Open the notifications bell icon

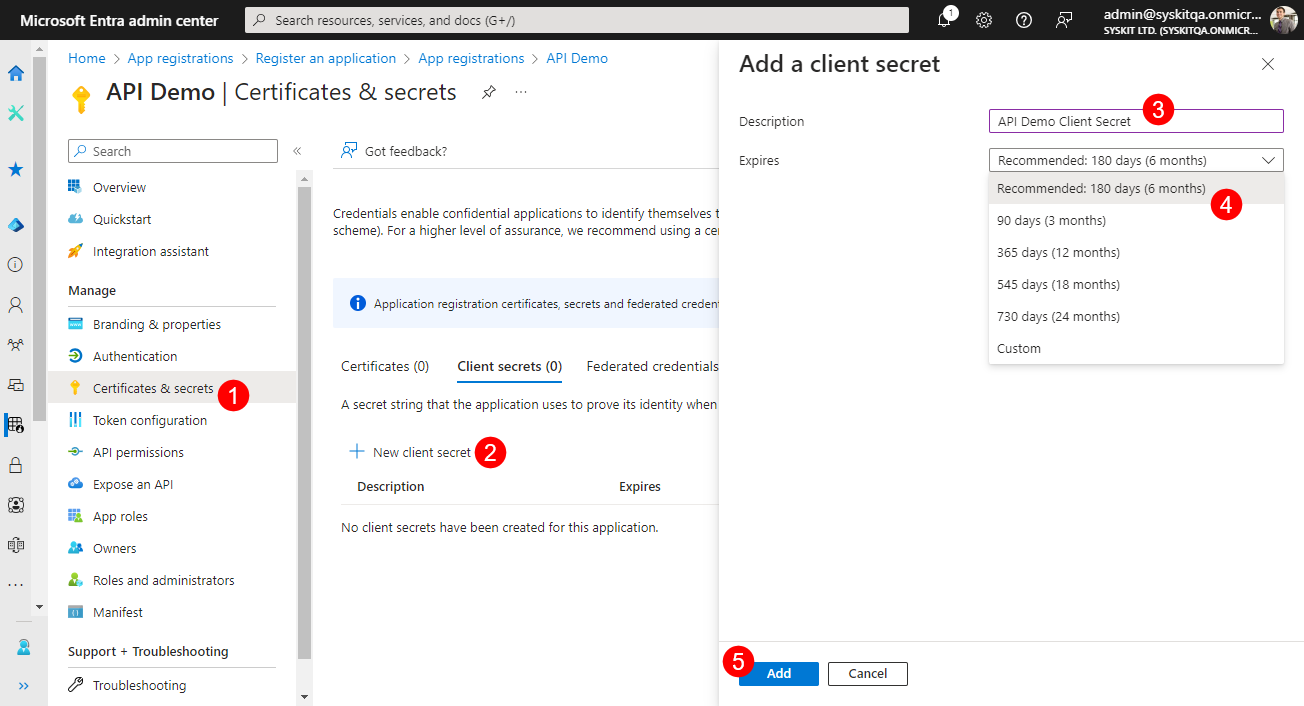[x=944, y=20]
